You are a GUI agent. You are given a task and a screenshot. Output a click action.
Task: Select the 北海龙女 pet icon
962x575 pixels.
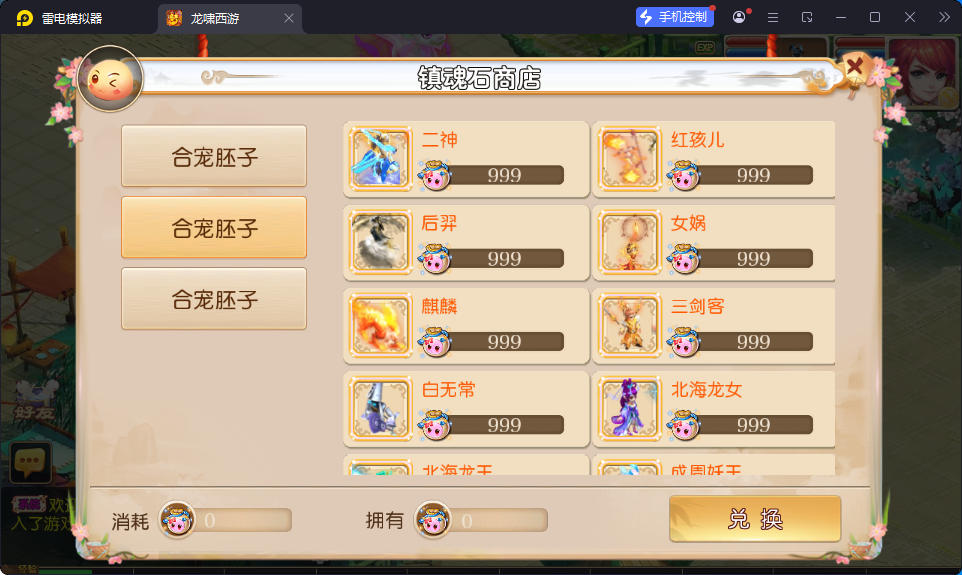(x=629, y=409)
